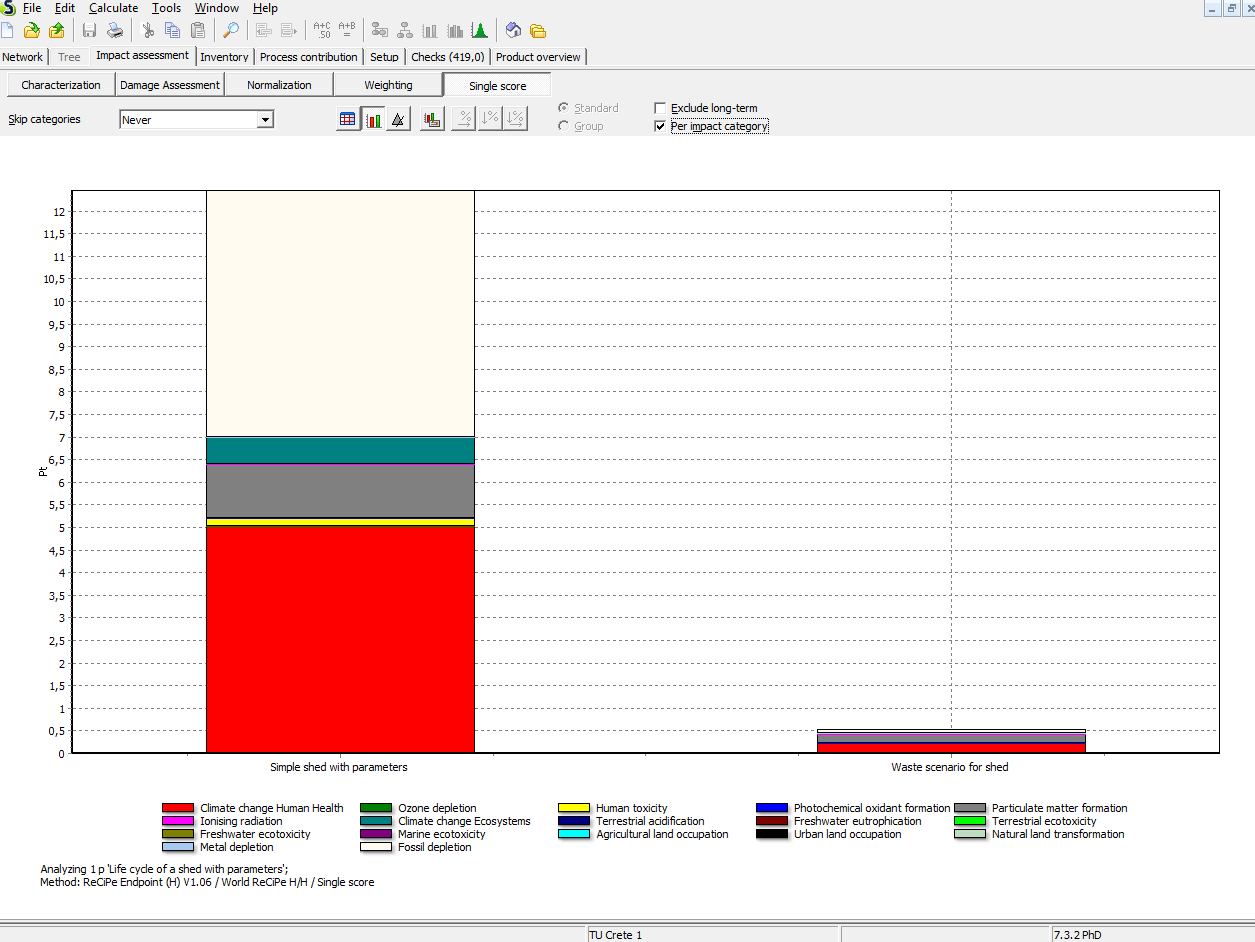Paste using the clipboard icon

pyautogui.click(x=198, y=31)
